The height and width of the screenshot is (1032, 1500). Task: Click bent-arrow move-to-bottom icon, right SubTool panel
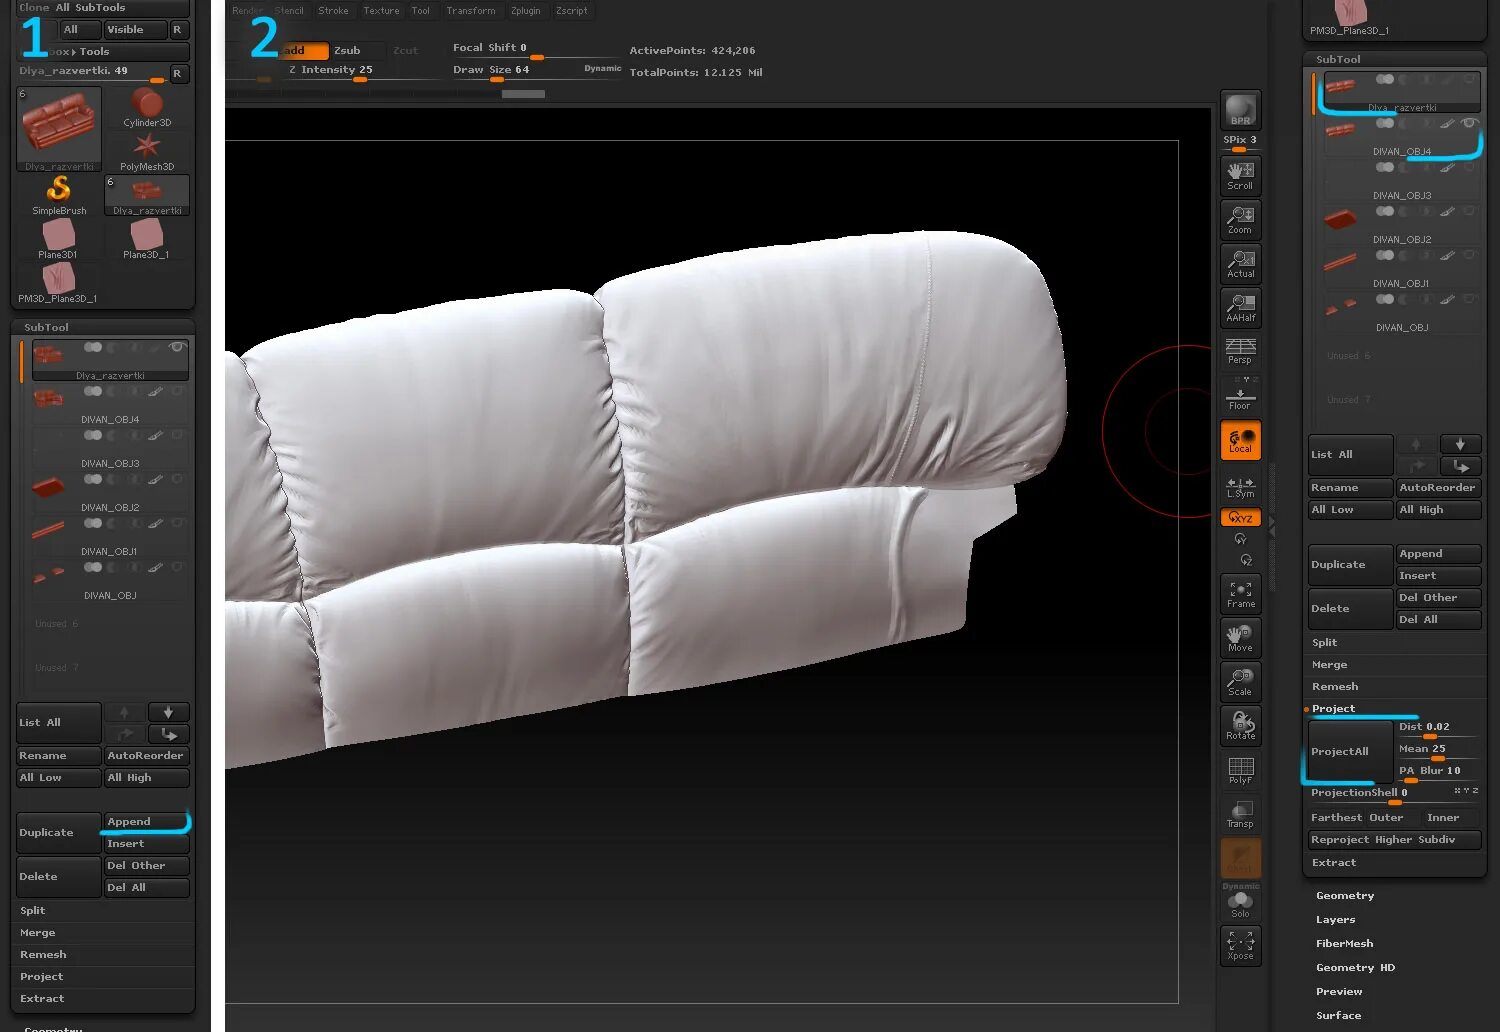1460,466
